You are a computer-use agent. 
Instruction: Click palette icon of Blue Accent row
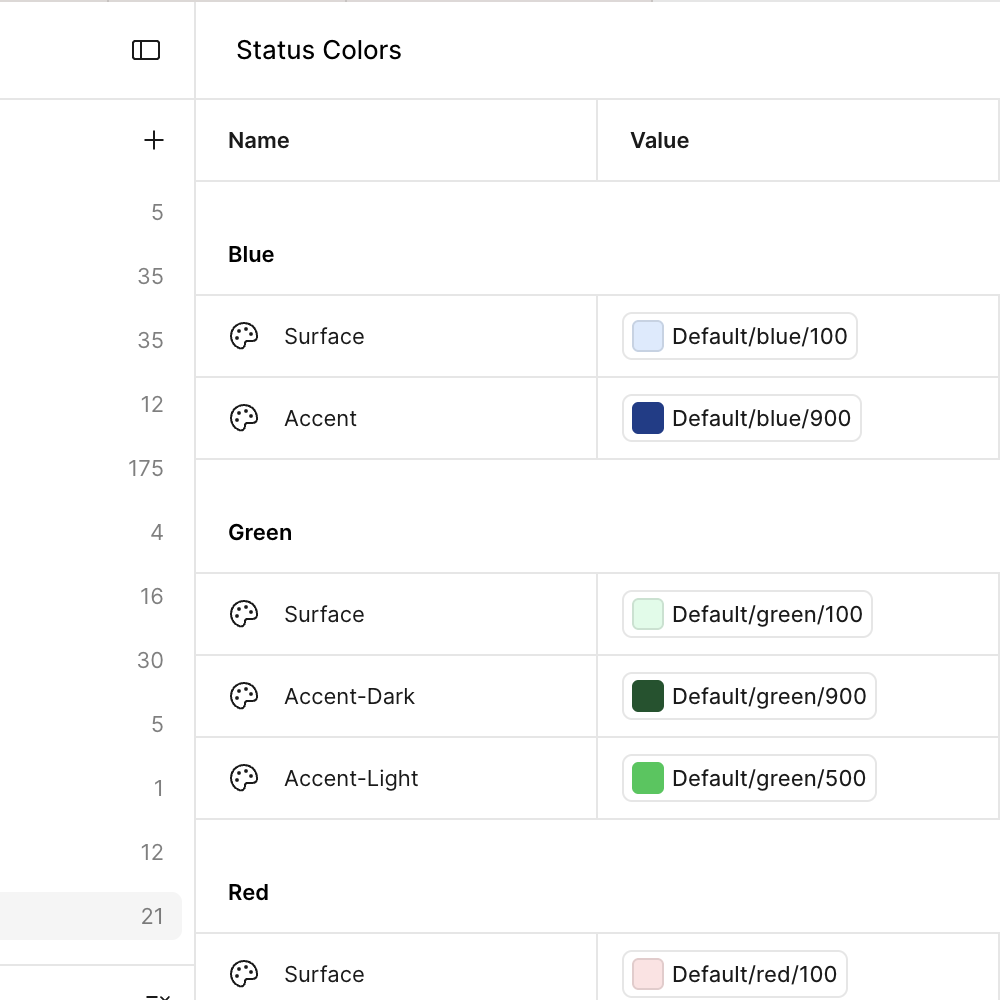point(244,418)
